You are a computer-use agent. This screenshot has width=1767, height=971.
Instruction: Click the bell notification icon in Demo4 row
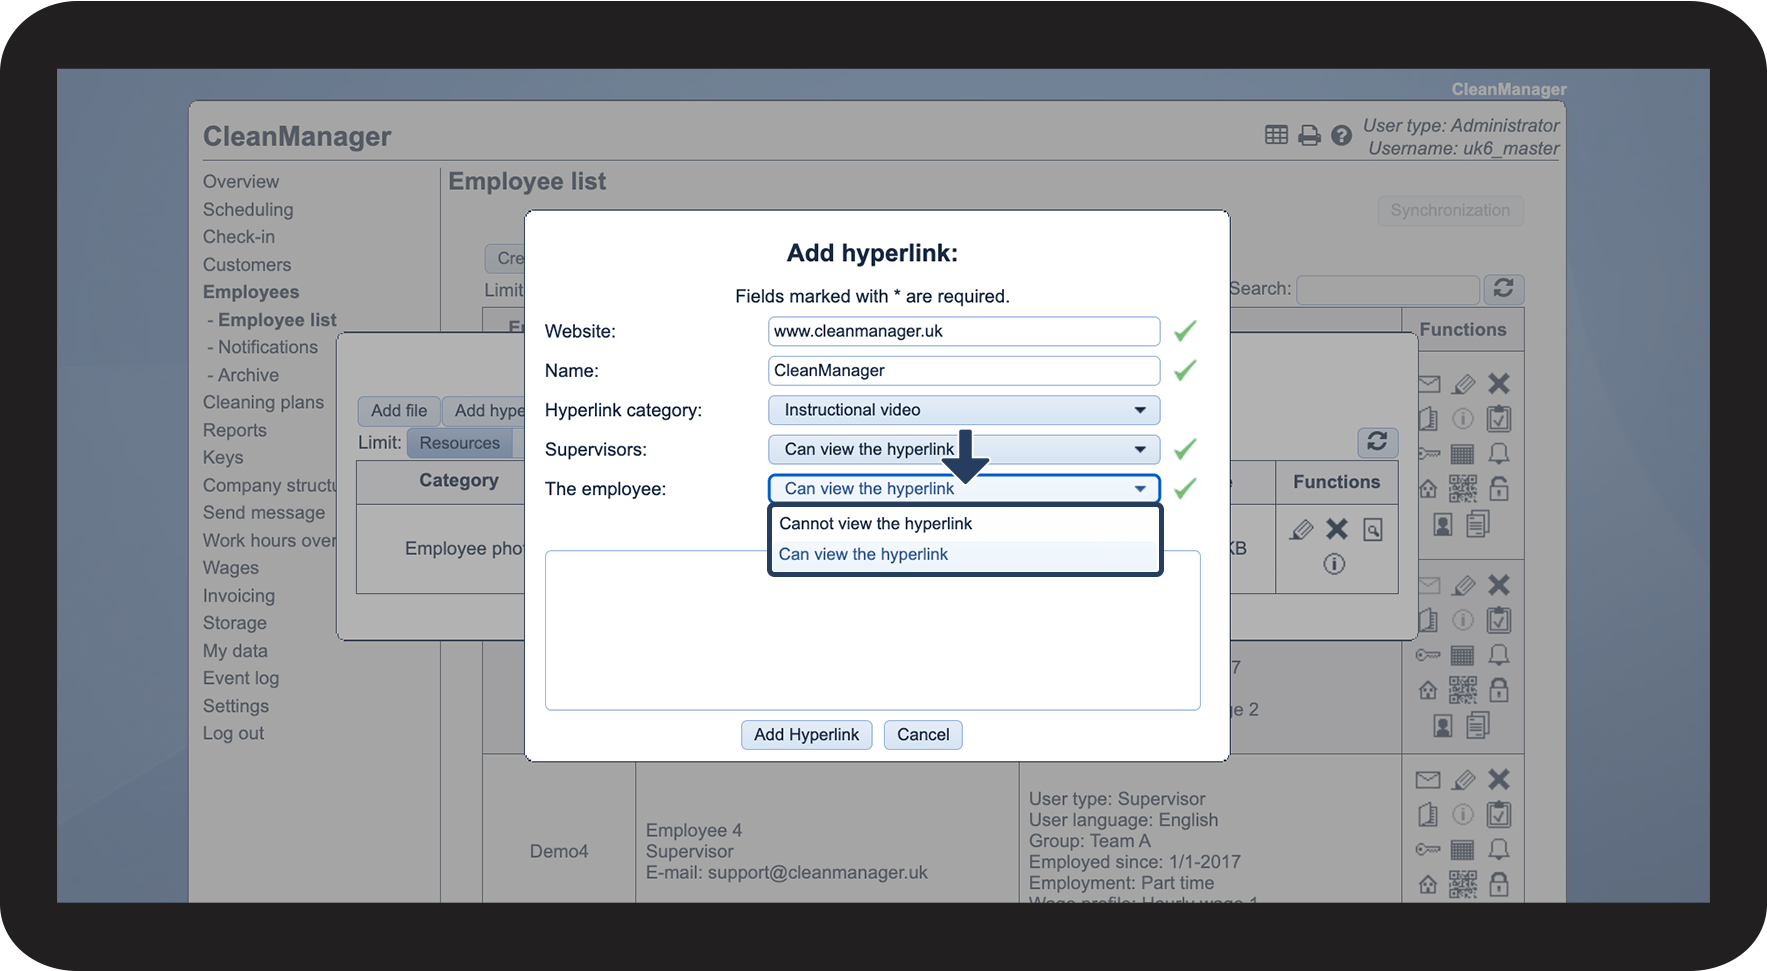1498,850
